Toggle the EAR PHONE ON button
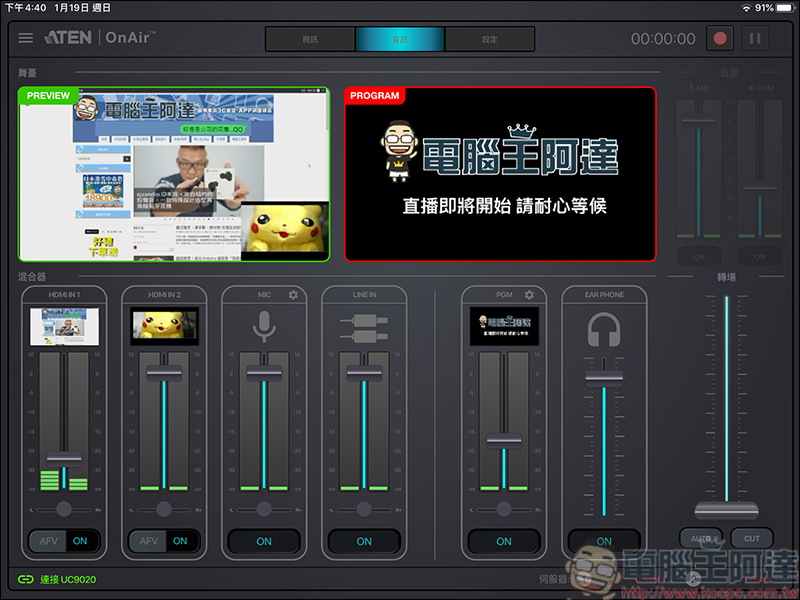The height and width of the screenshot is (600, 800). (x=604, y=541)
